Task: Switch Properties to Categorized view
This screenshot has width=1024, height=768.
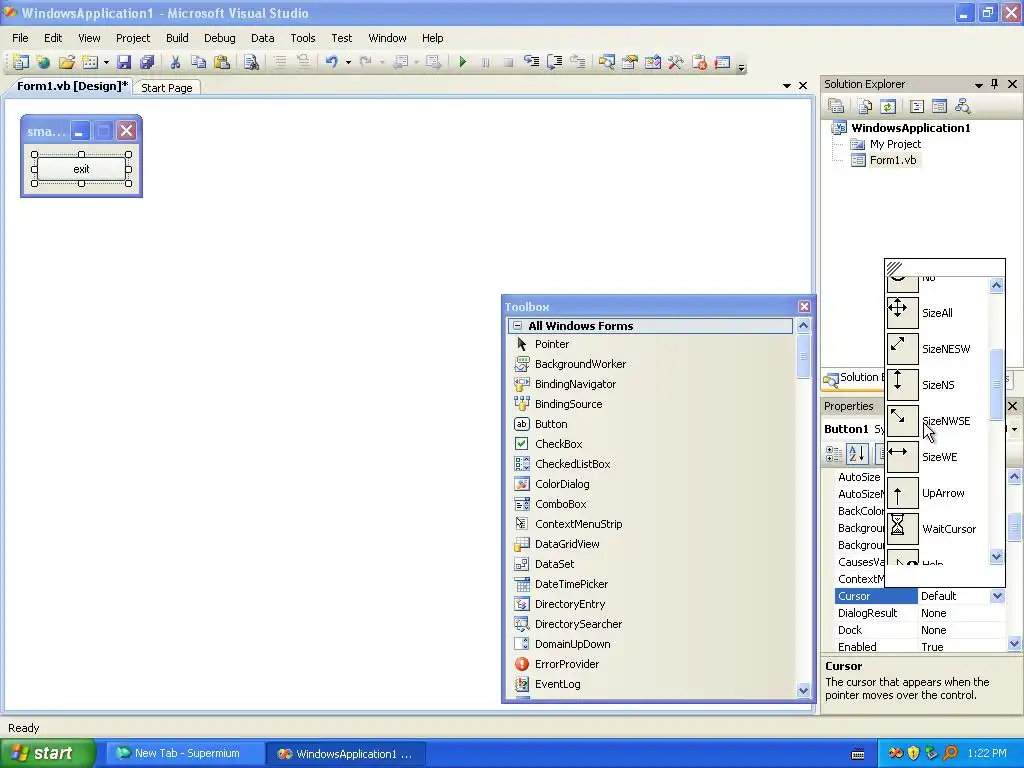Action: point(834,453)
